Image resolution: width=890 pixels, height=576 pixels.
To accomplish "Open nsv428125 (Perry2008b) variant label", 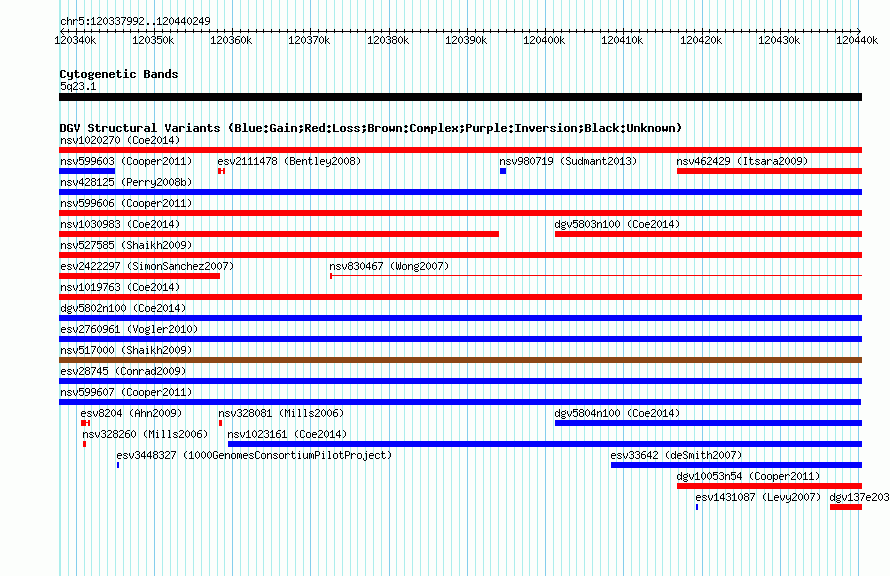I will (126, 182).
